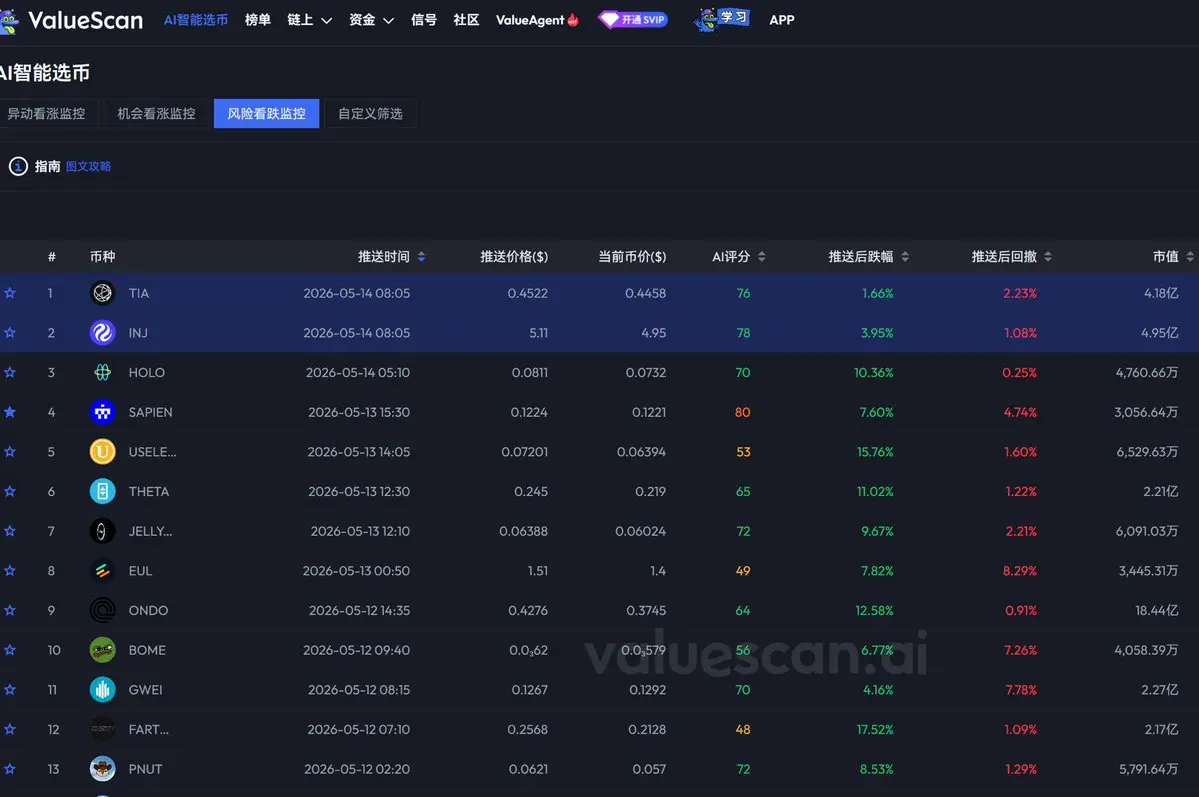This screenshot has height=797, width=1199.
Task: Click the ValueScan logo
Action: click(72, 20)
